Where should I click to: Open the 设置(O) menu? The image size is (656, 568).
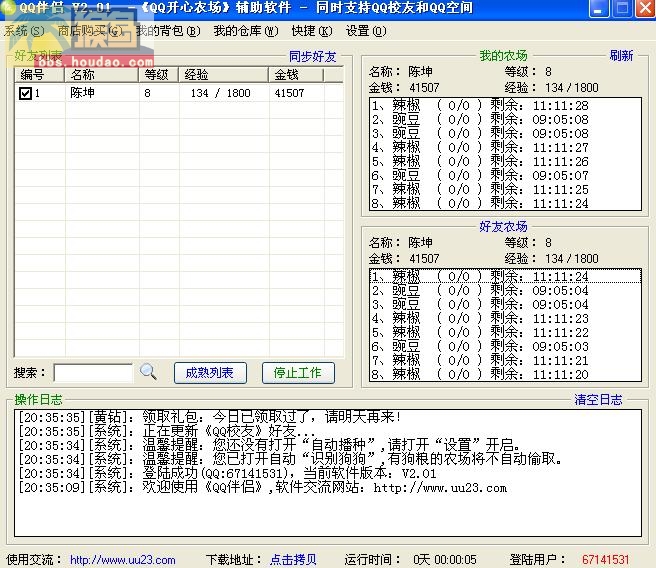366,31
